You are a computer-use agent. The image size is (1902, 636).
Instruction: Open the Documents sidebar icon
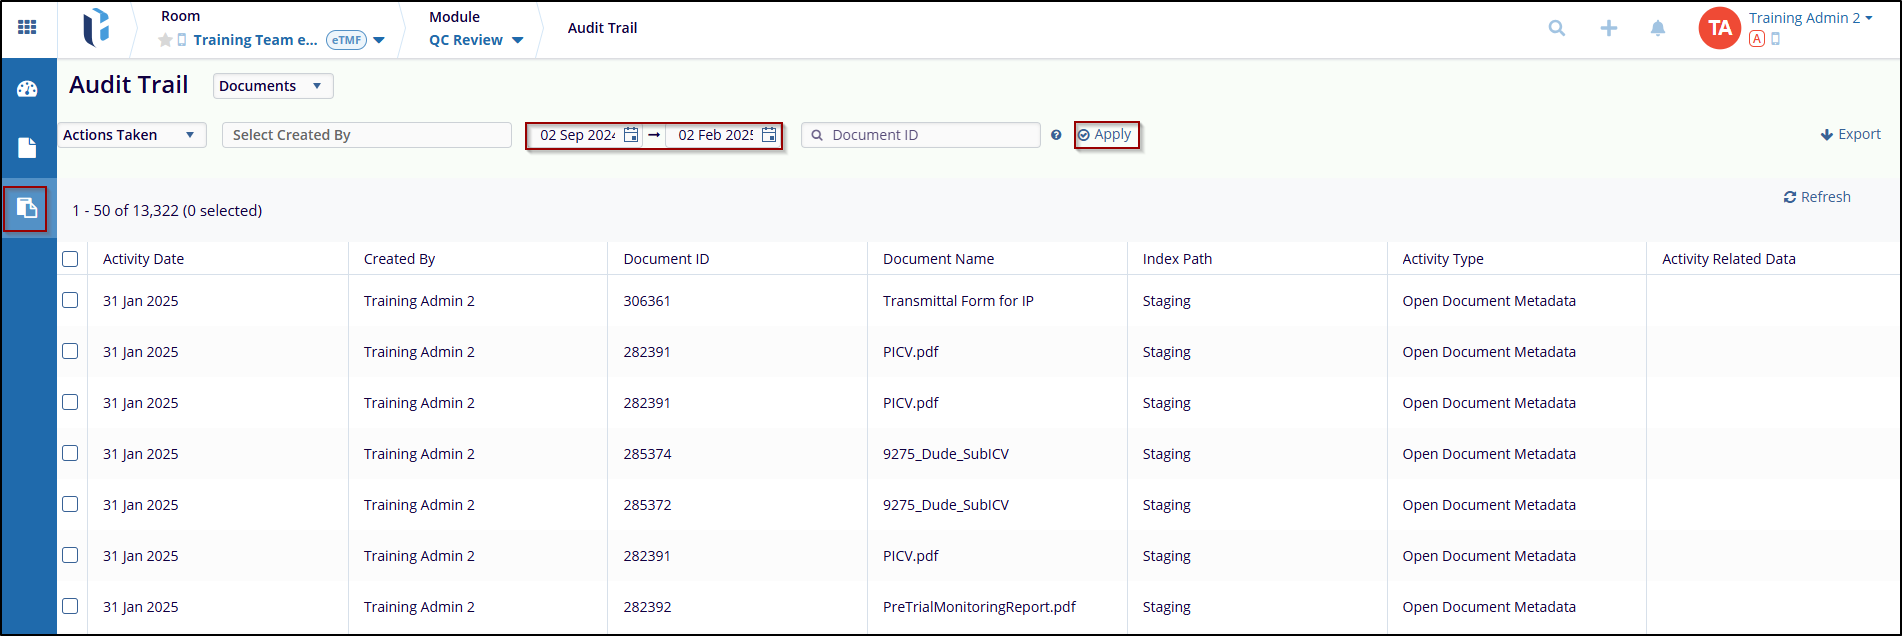coord(27,148)
